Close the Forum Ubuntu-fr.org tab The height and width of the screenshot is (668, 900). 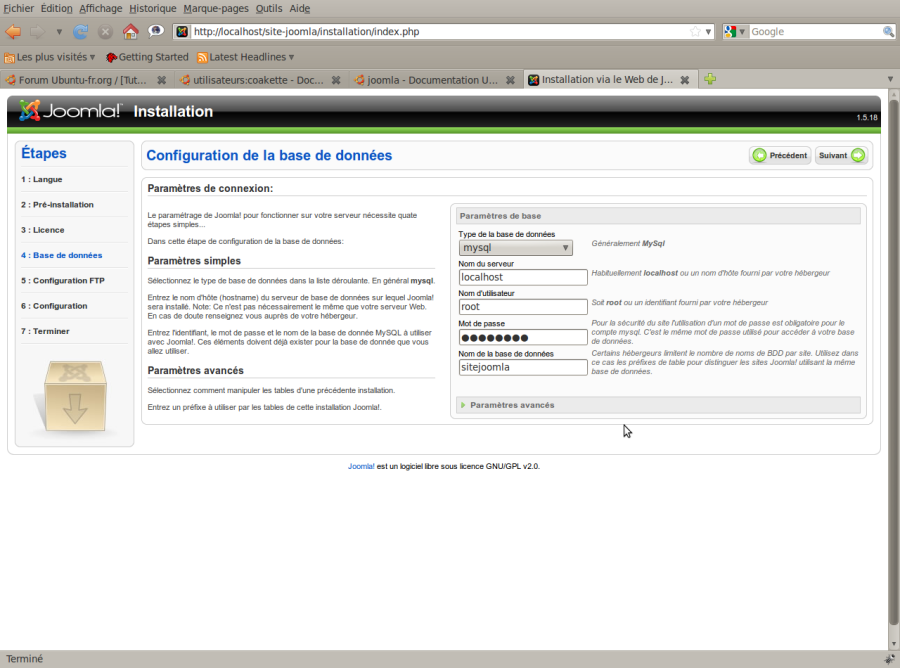162,80
